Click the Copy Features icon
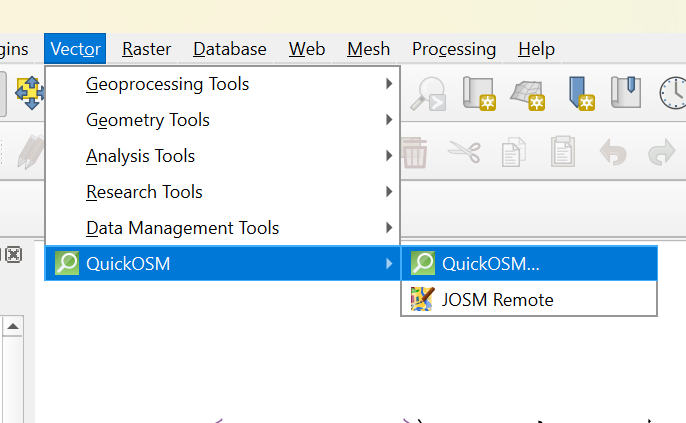This screenshot has width=686, height=423. click(514, 152)
